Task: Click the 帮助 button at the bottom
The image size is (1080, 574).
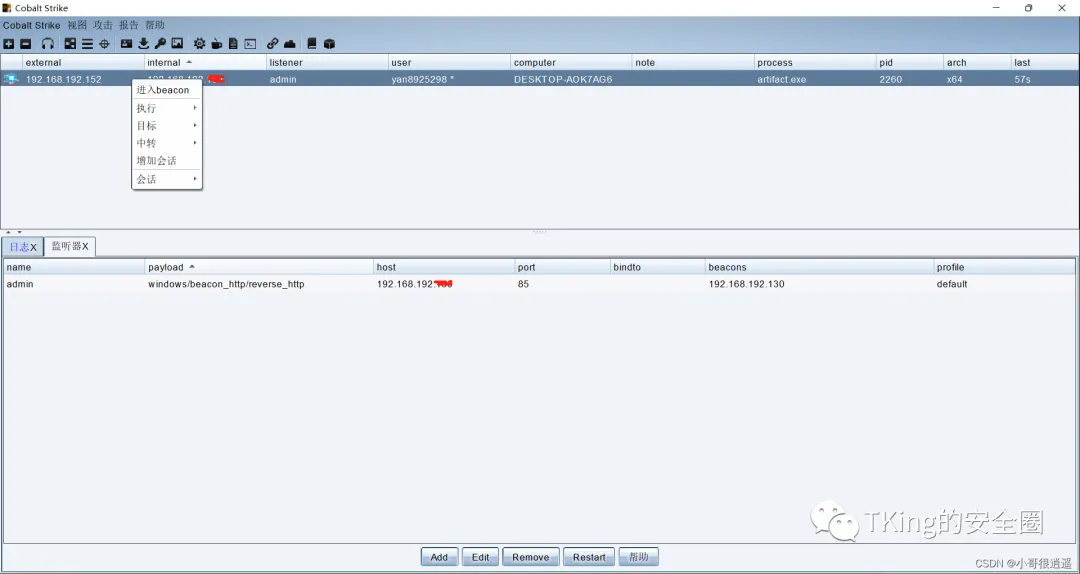Action: pos(638,557)
